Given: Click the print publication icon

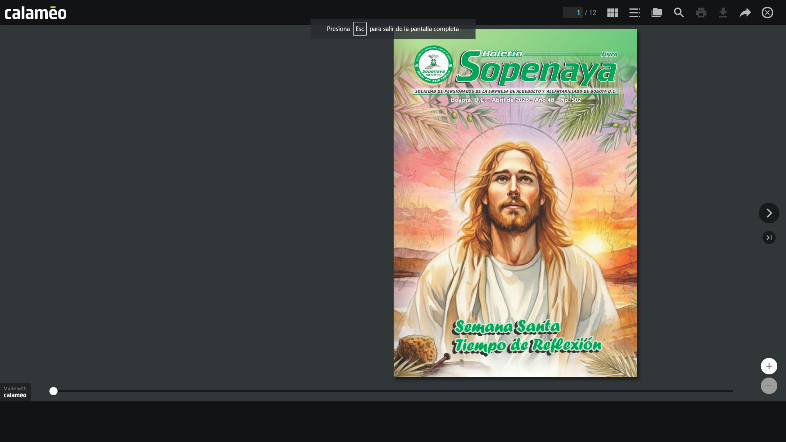Looking at the screenshot, I should pos(701,13).
